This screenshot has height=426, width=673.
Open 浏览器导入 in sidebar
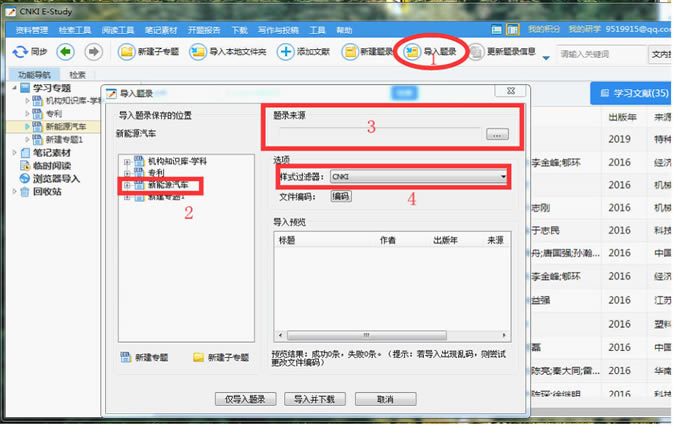click(x=56, y=178)
